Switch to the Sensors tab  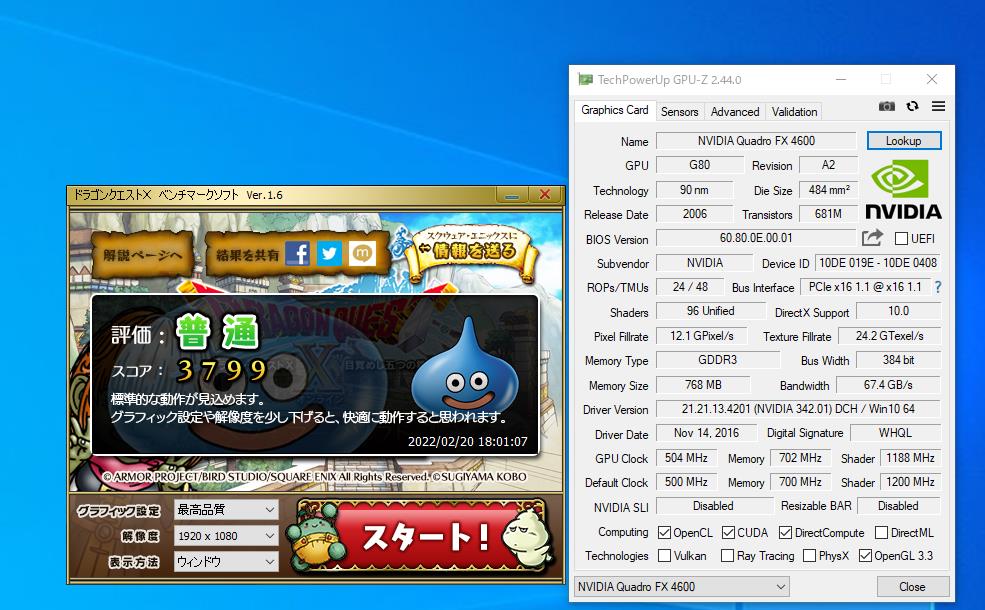click(x=680, y=112)
